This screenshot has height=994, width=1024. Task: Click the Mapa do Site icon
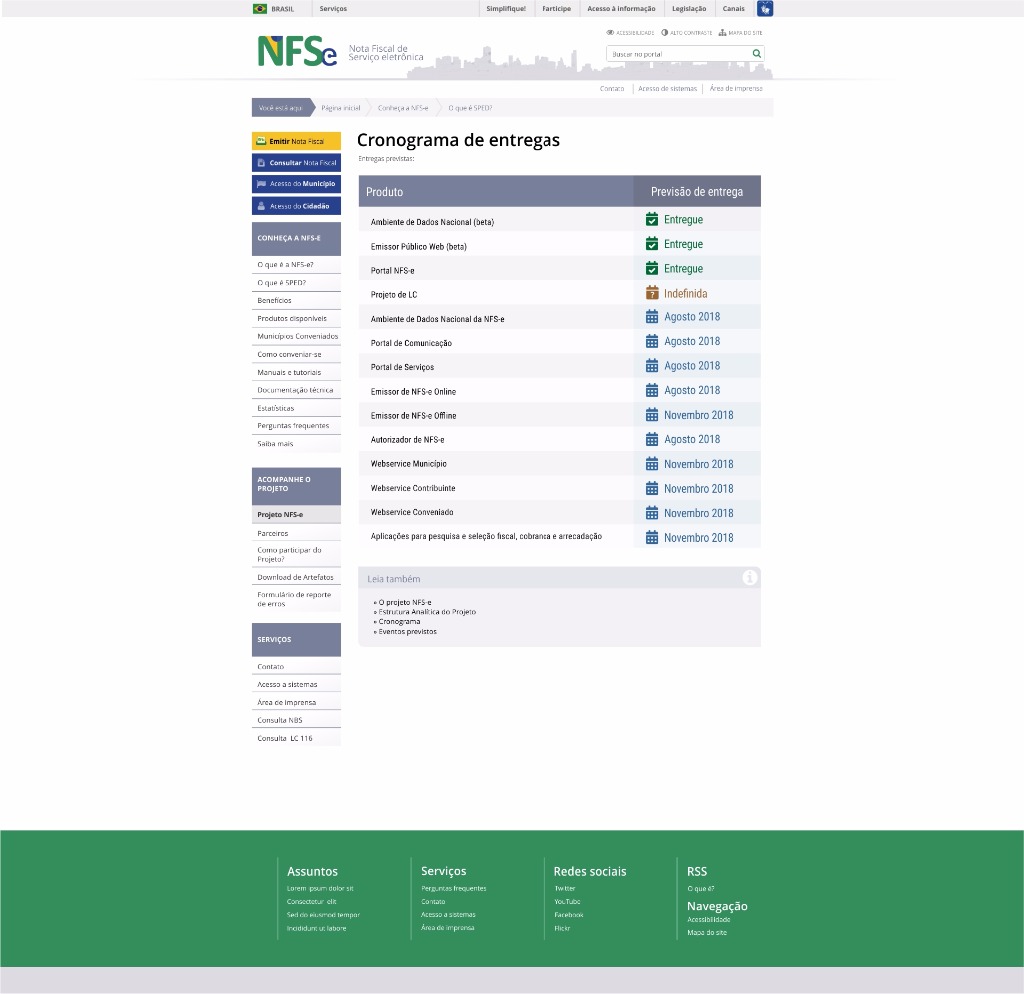tap(722, 33)
